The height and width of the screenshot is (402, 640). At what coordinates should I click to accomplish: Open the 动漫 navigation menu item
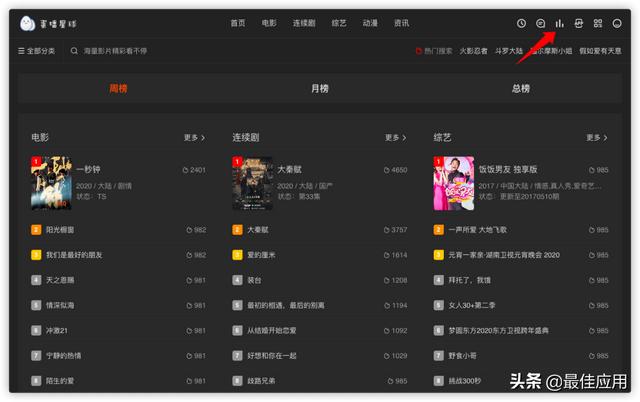370,23
